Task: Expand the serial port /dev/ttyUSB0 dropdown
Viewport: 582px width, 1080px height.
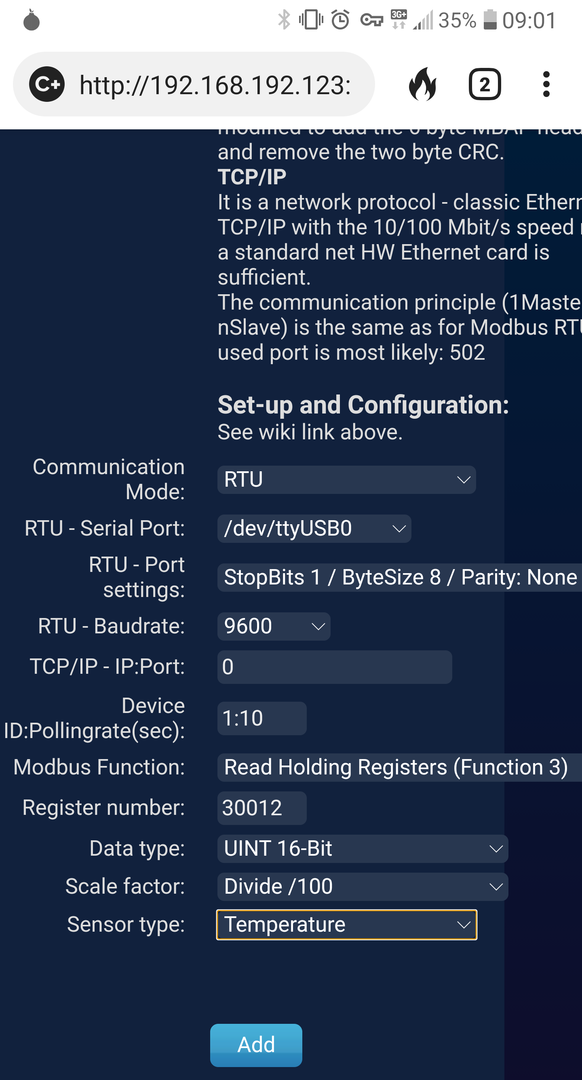Action: (314, 528)
